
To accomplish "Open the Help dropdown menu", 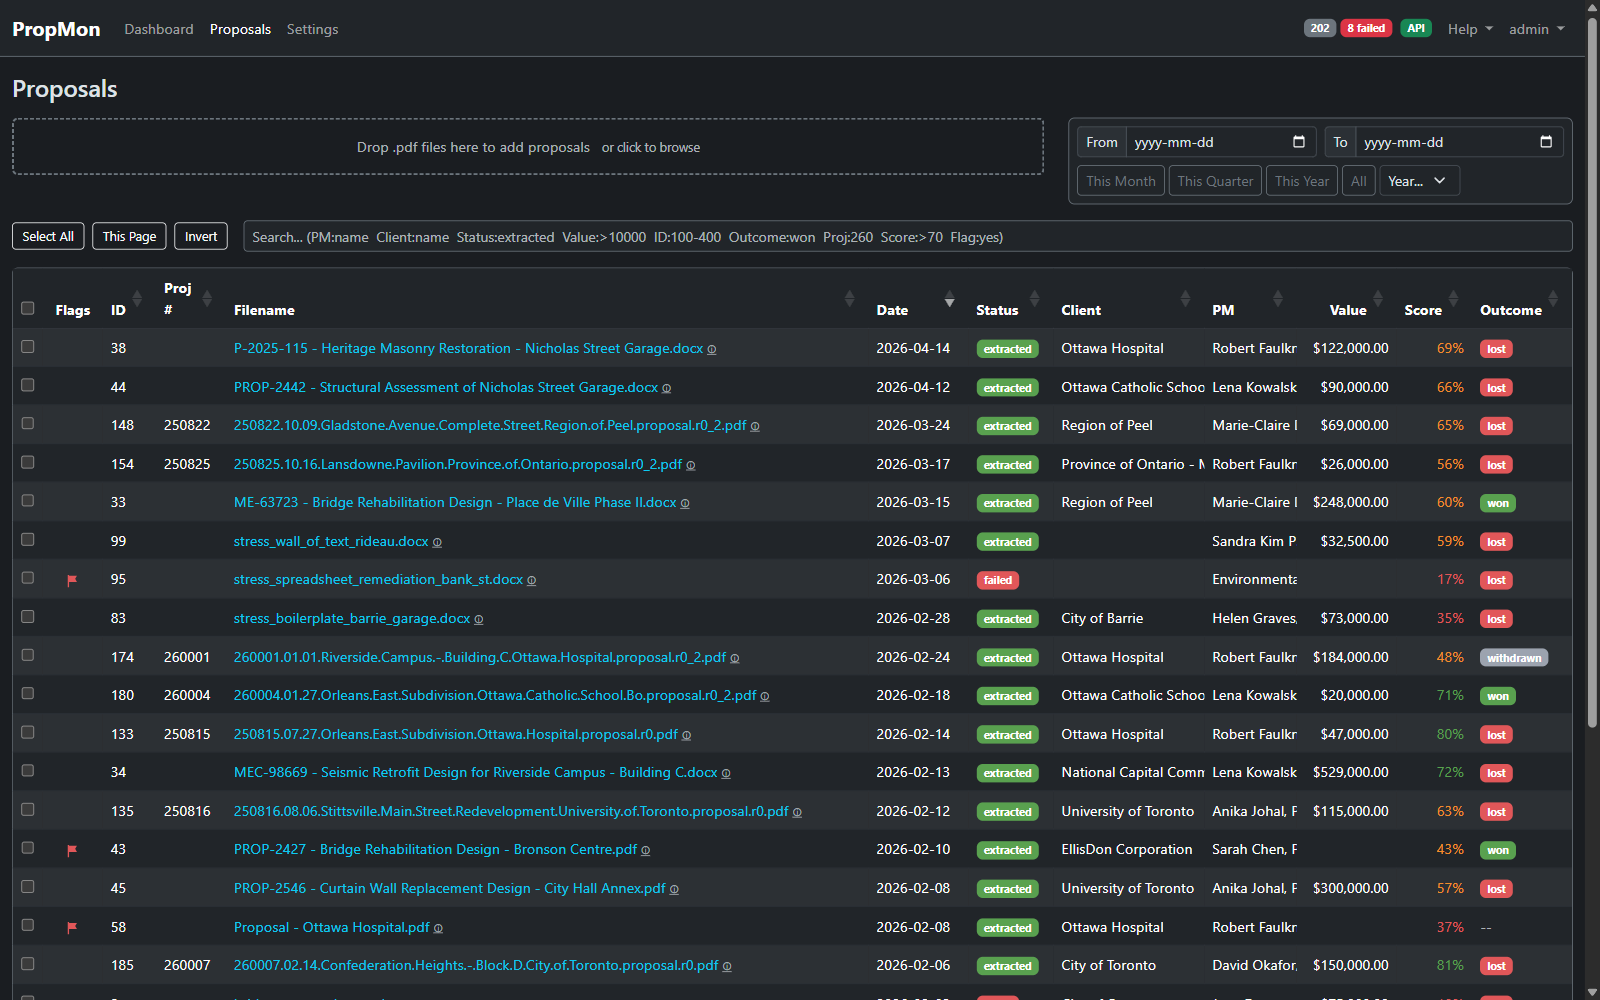I will coord(1469,29).
